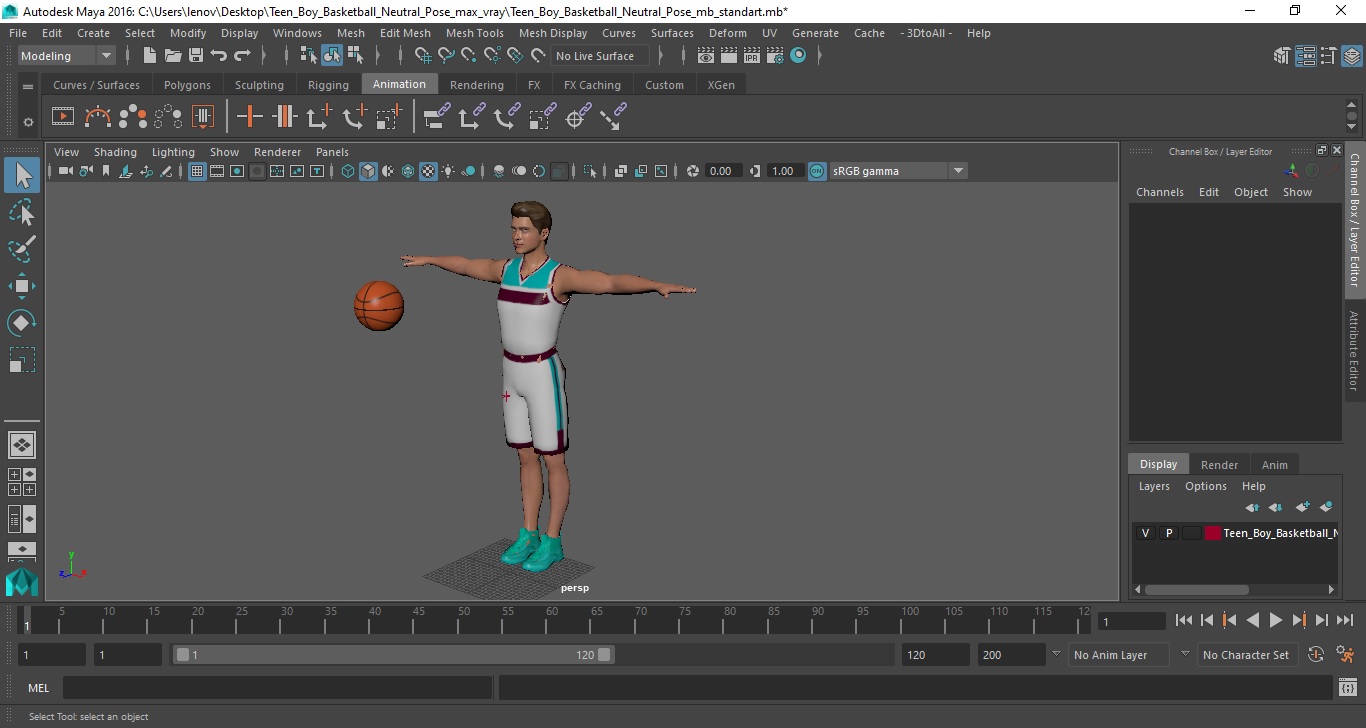Click the Attribute Editor side tab
Viewport: 1366px width, 728px height.
[1354, 351]
